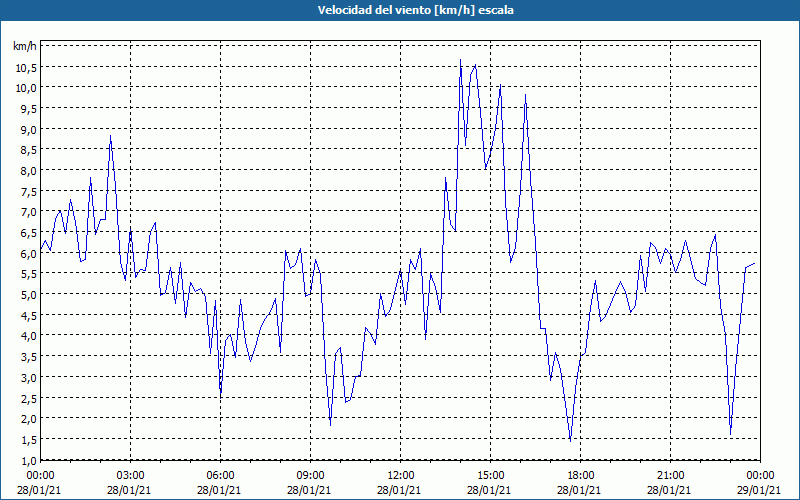
Task: Click the chart title 'Velocidad del viento [km/h] escala'
Action: (x=415, y=10)
